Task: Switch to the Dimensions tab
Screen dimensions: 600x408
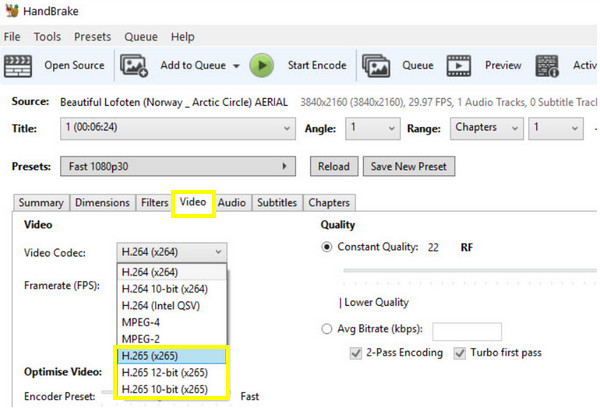Action: click(102, 202)
